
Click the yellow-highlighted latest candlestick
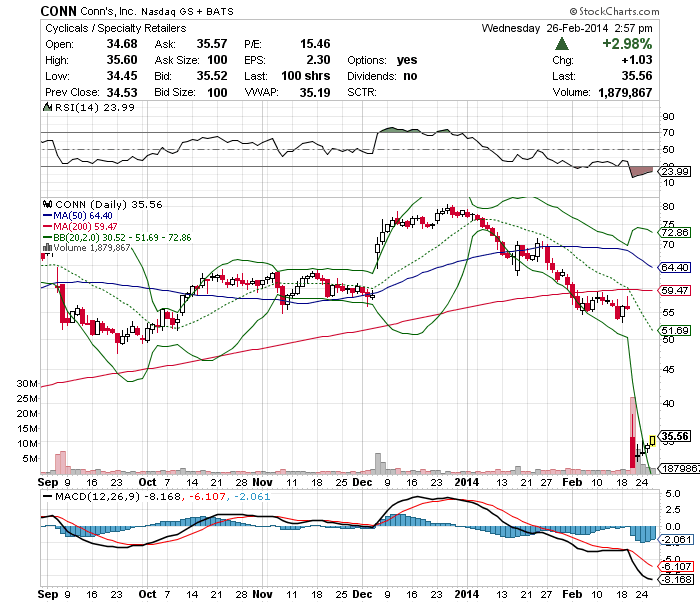click(x=653, y=441)
